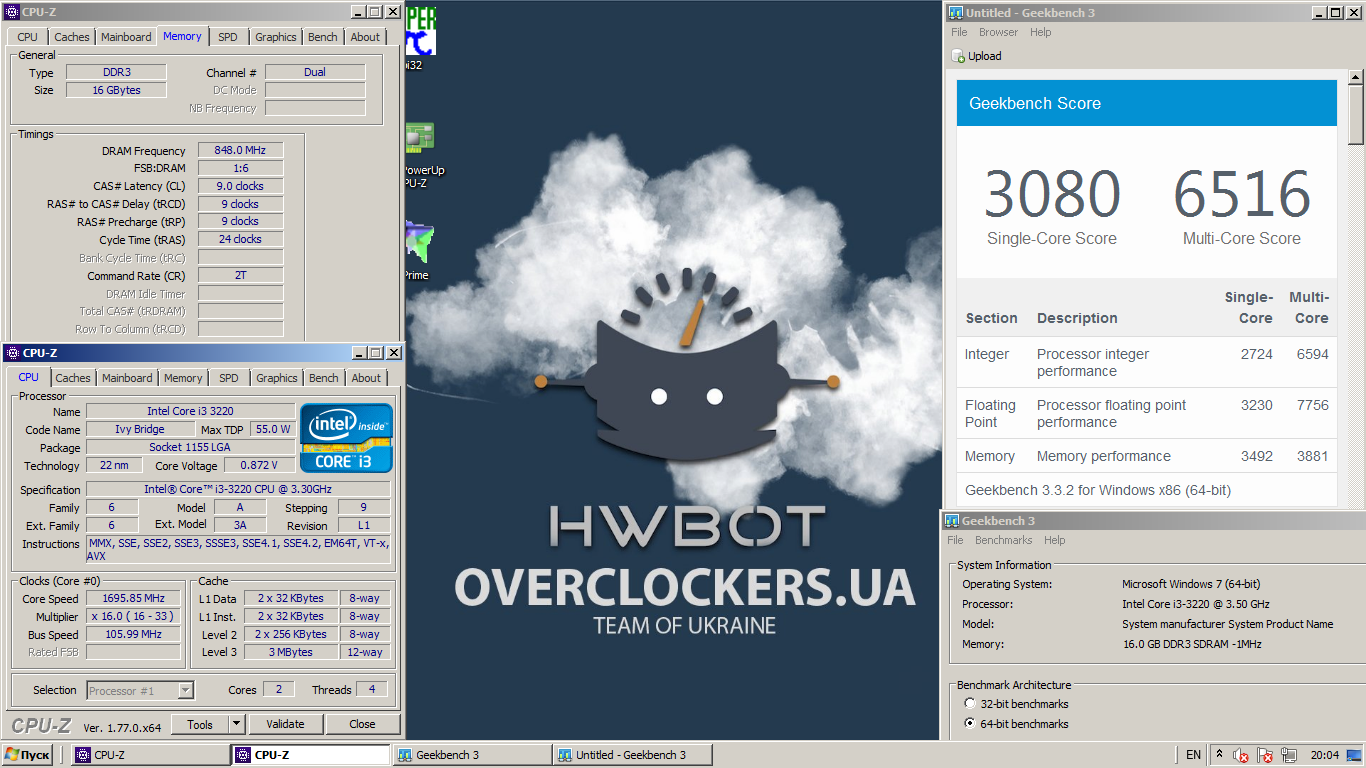
Task: Open Benchmarks menu in Geekbench 3 window
Action: coord(1003,540)
